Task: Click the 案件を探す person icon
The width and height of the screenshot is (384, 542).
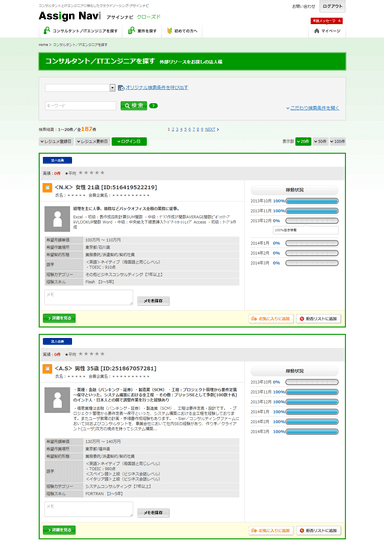Action: tap(131, 31)
